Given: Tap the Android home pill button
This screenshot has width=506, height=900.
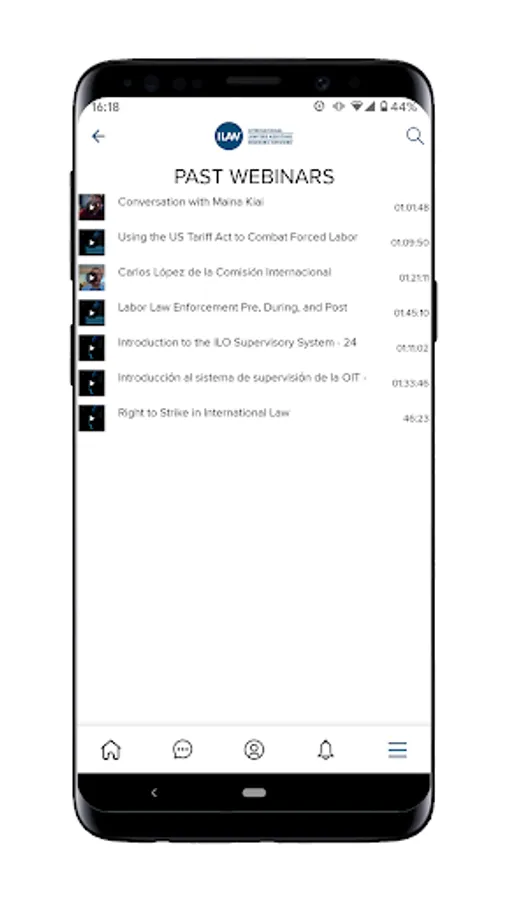Looking at the screenshot, I should pyautogui.click(x=254, y=793).
